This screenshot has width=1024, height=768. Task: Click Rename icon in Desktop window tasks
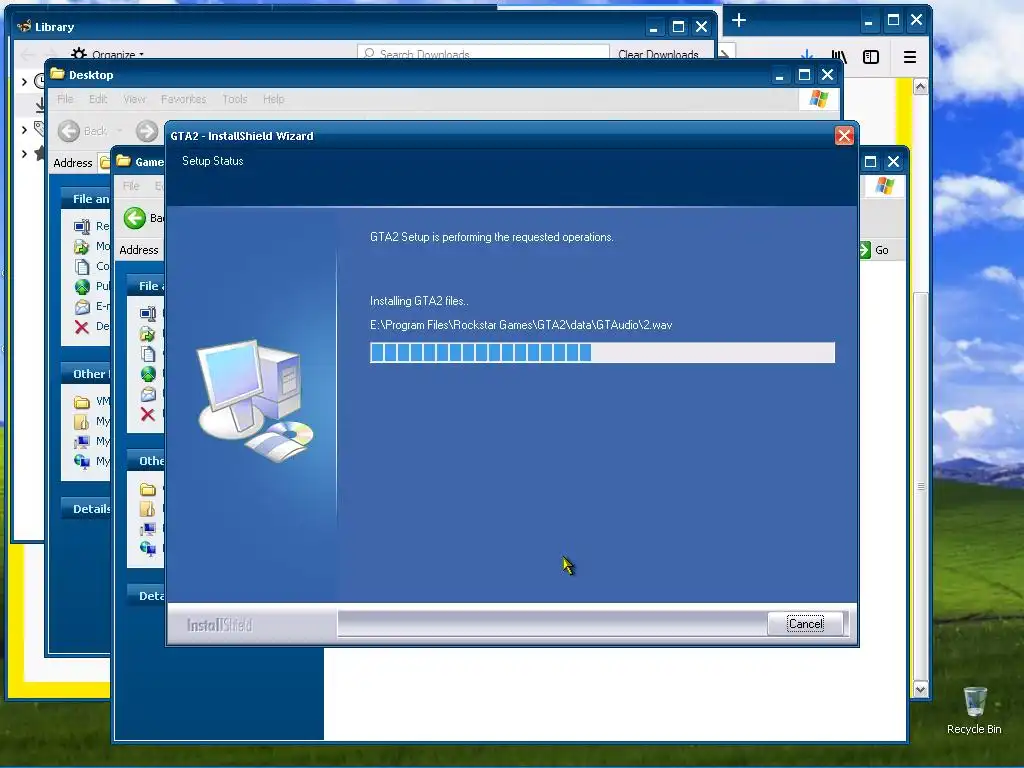tap(82, 226)
